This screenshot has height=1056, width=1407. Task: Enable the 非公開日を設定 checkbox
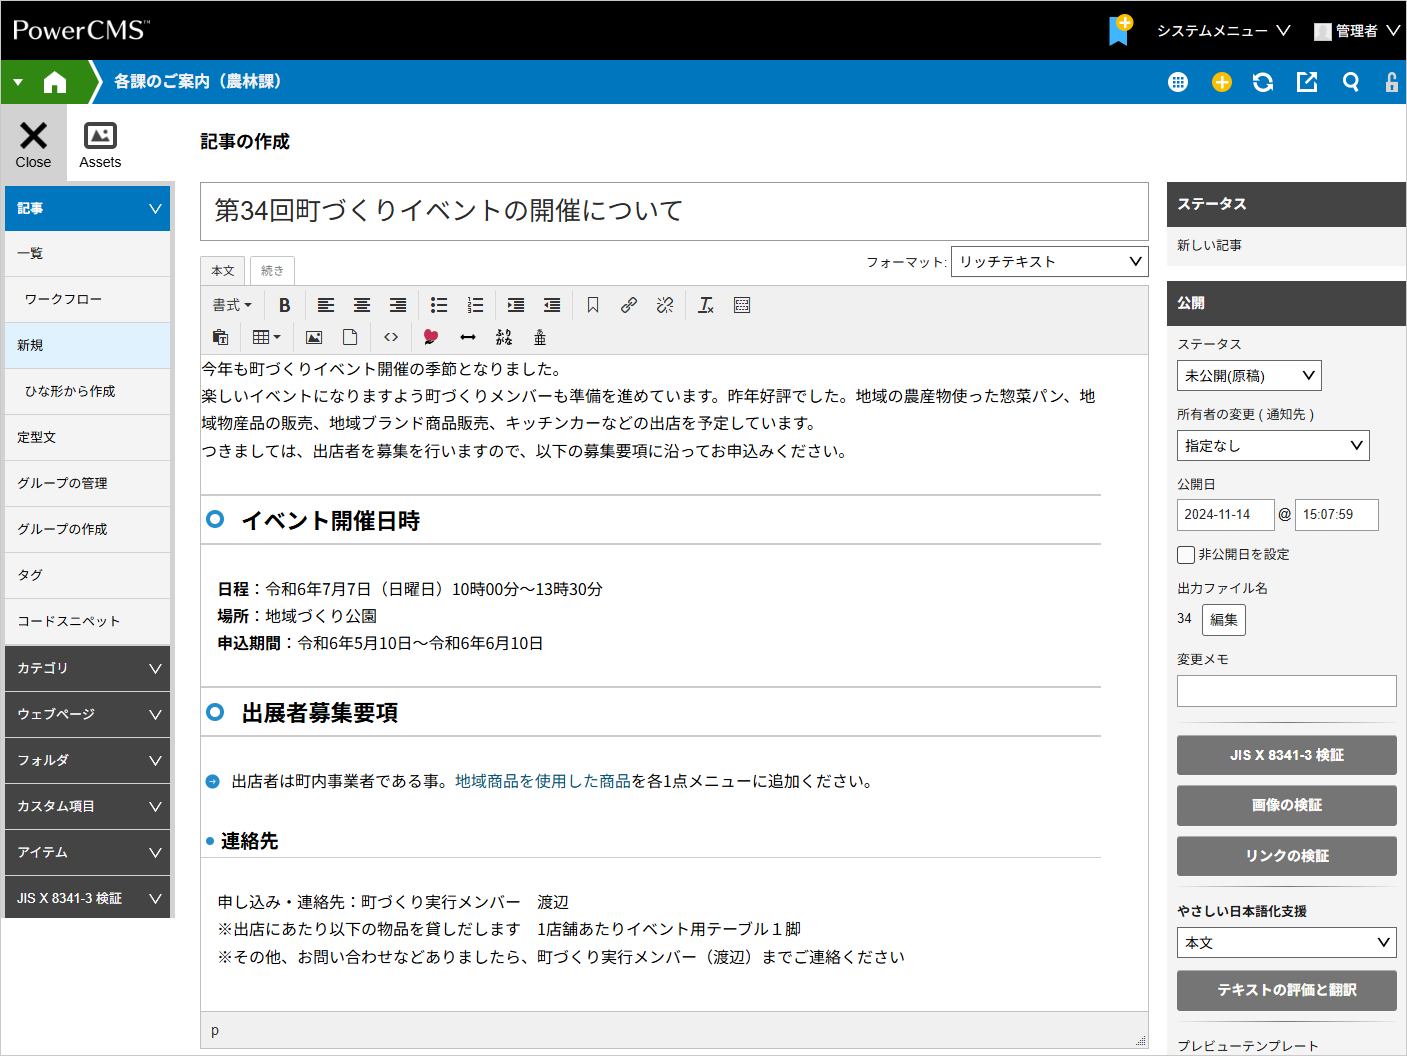[x=1186, y=554]
